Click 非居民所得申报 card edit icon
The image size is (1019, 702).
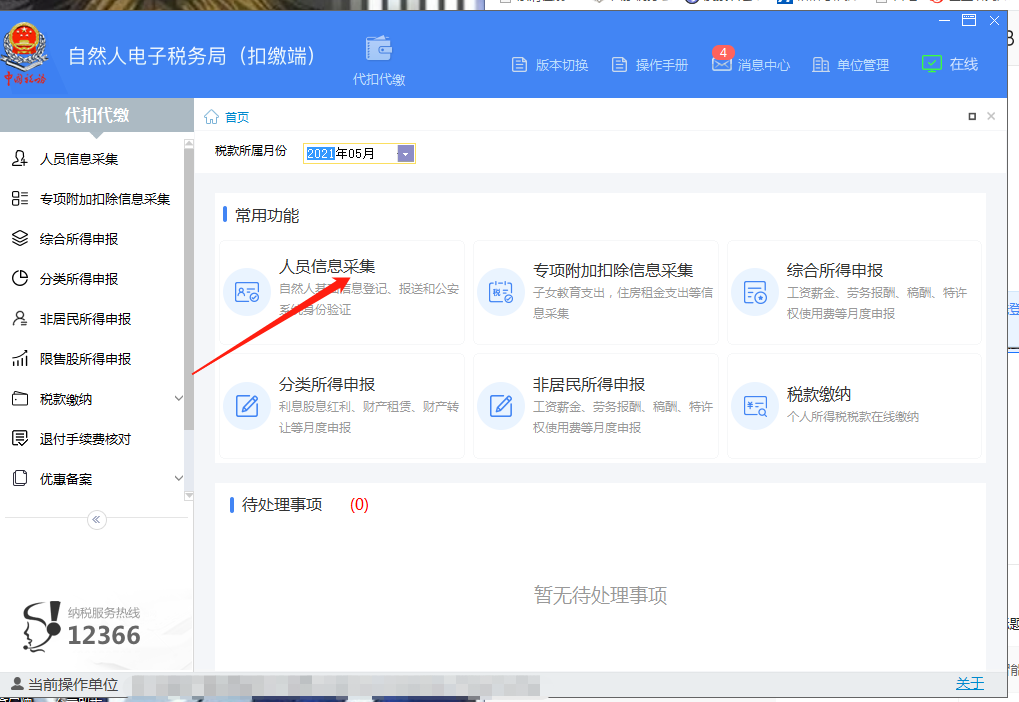coord(501,406)
